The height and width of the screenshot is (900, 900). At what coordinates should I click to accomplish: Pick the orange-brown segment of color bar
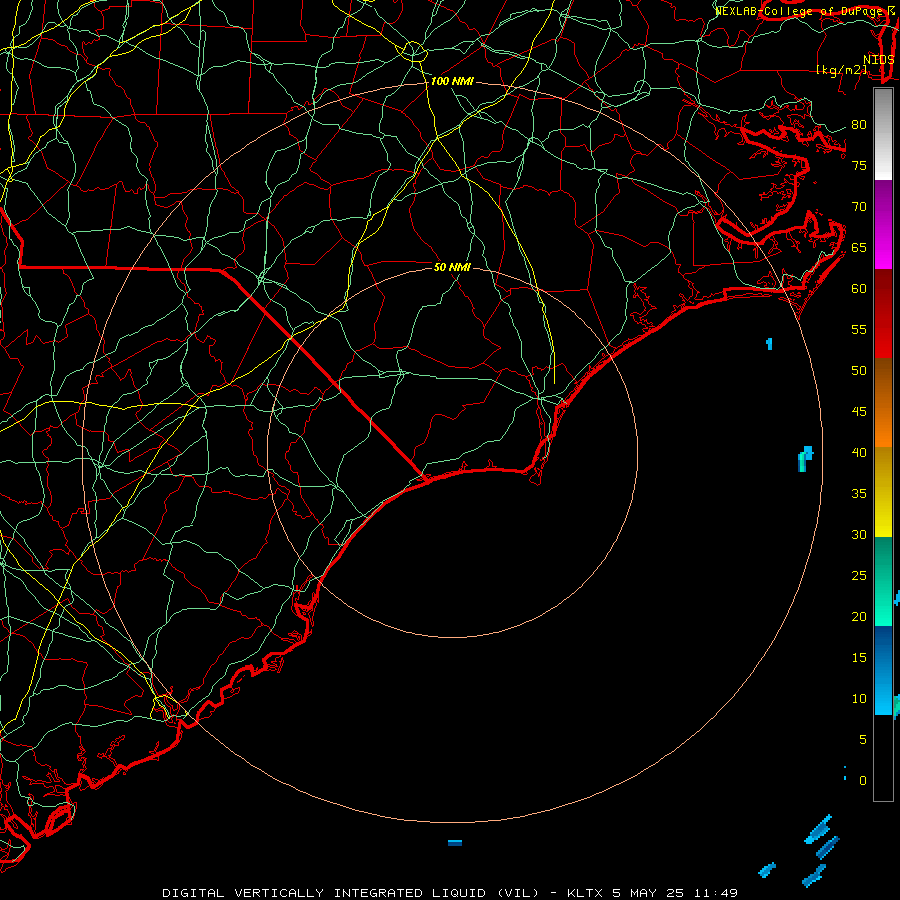pyautogui.click(x=883, y=403)
